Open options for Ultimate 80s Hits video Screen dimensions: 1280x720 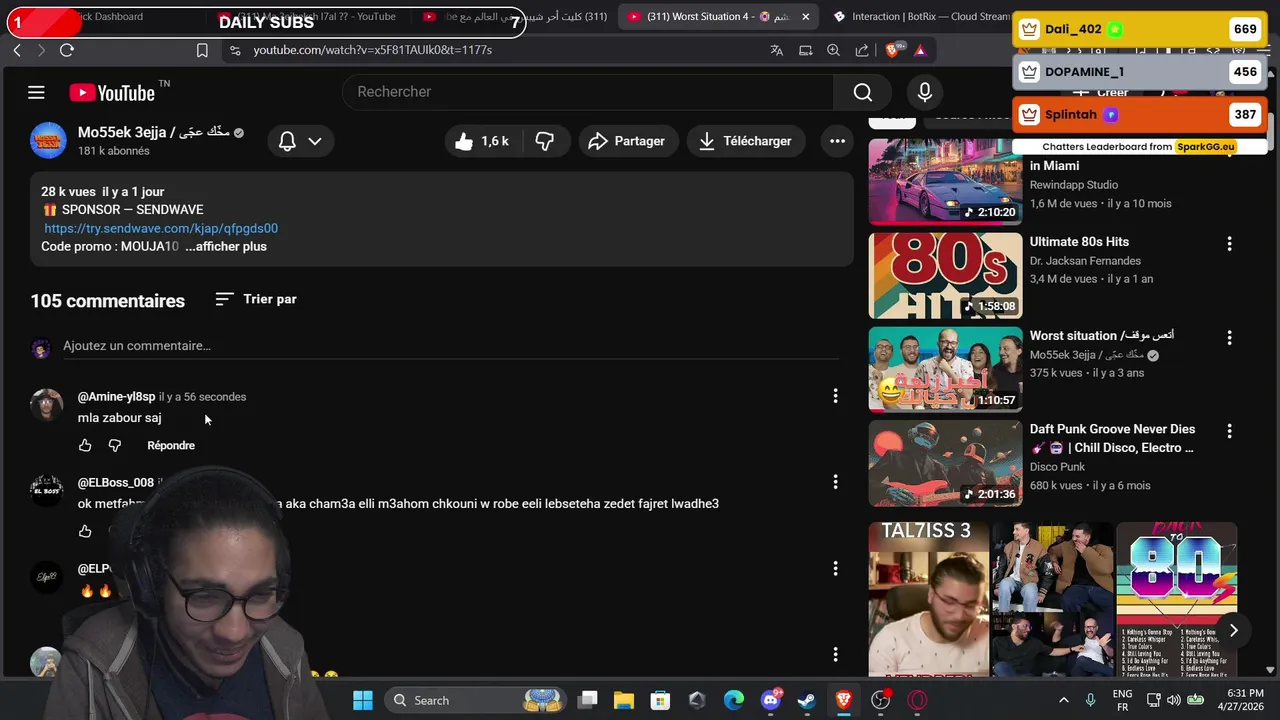[1229, 244]
